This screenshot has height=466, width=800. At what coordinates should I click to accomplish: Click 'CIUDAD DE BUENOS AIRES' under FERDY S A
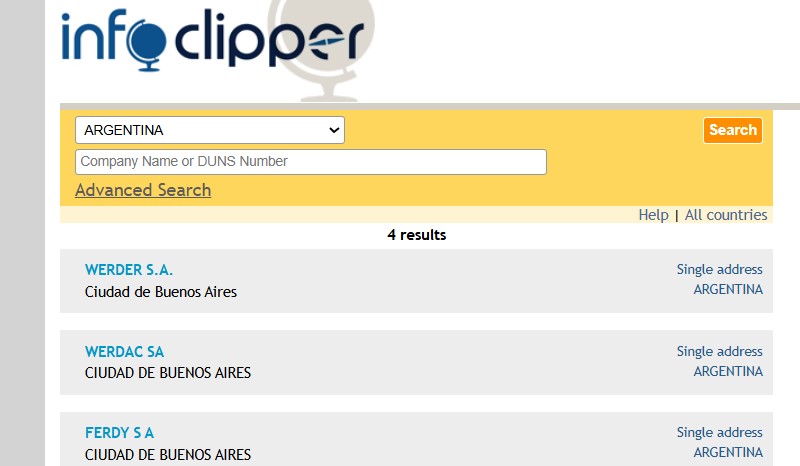point(168,454)
